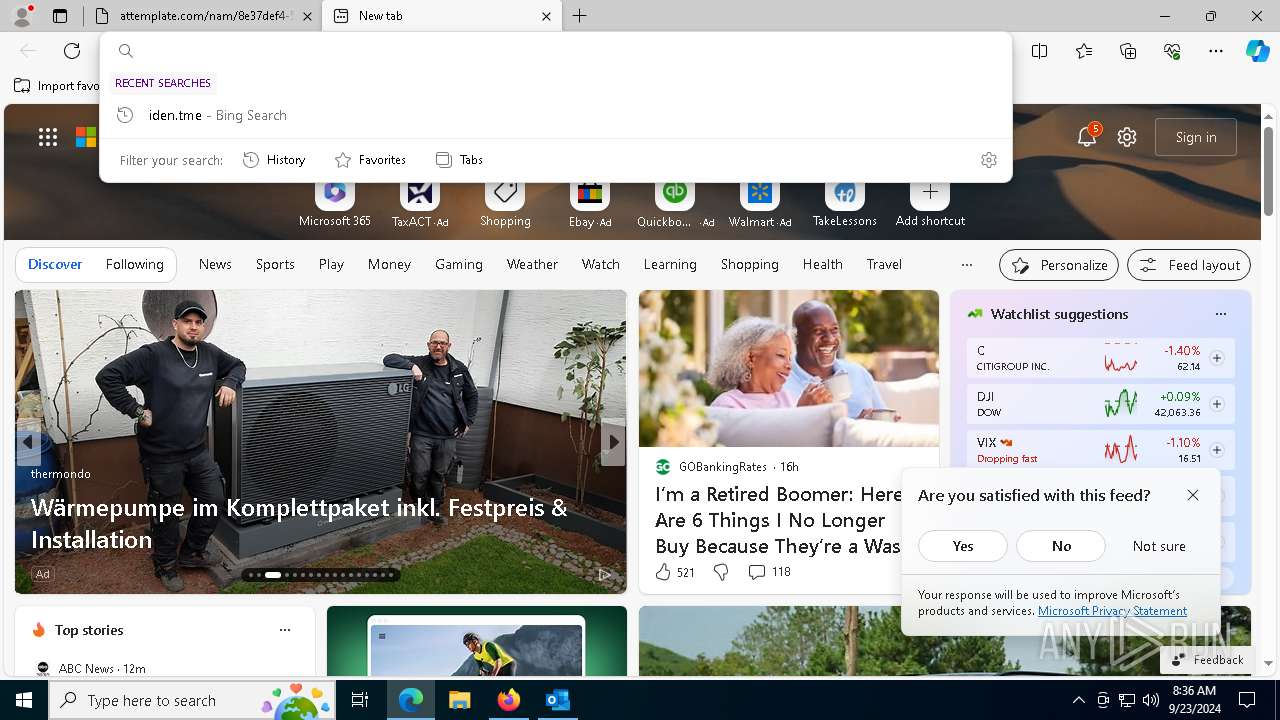Open Copilot icon in toolbar

pyautogui.click(x=1257, y=51)
